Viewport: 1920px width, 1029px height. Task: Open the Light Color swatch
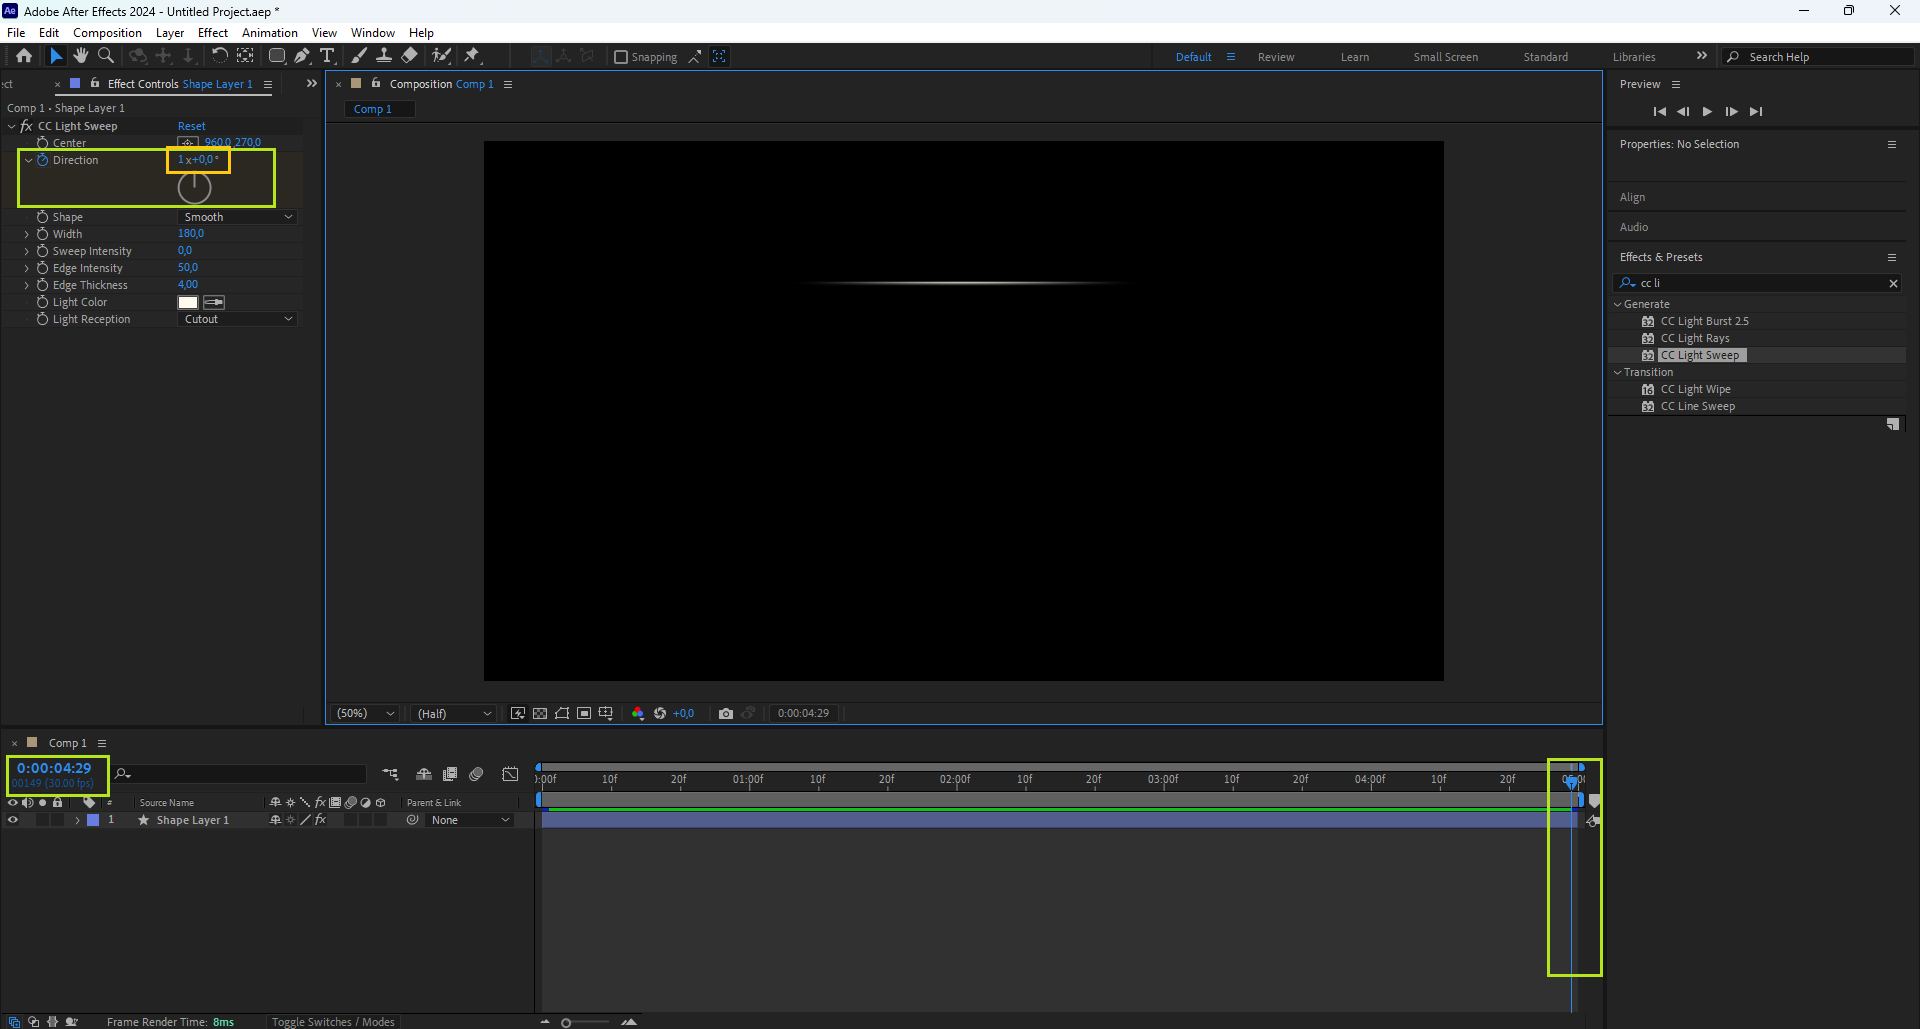tap(188, 302)
